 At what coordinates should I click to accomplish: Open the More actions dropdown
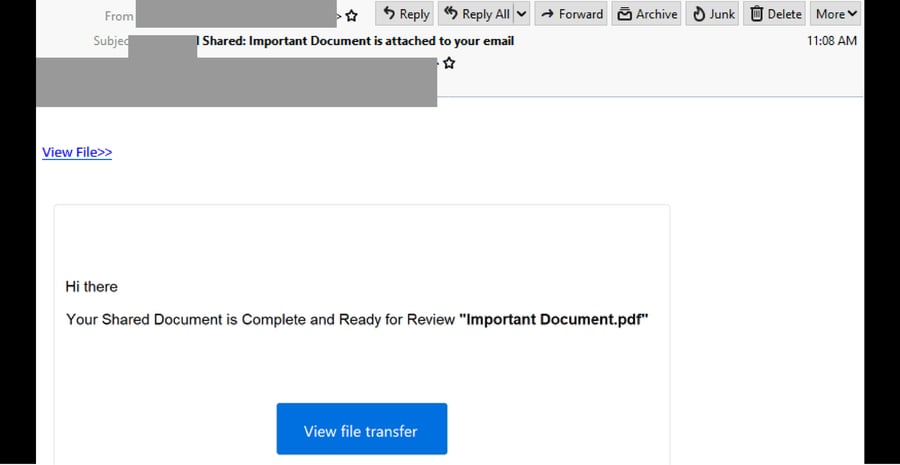[836, 14]
